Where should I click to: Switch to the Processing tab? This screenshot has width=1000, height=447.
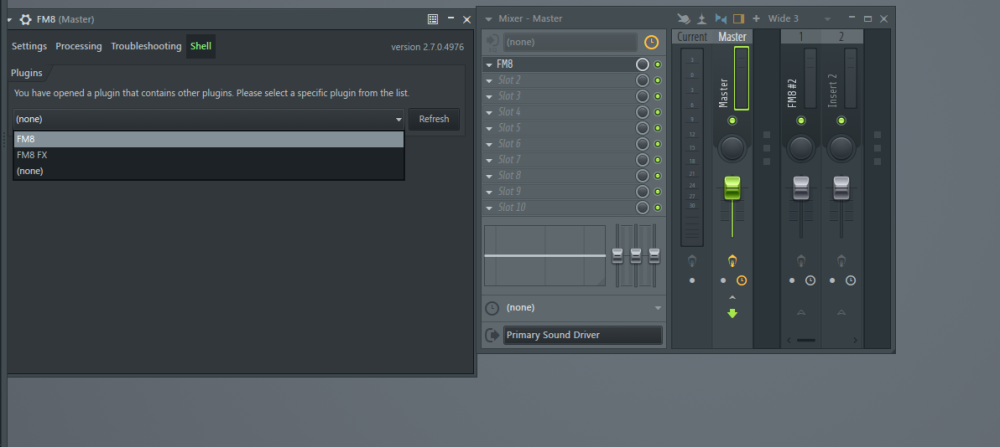[x=78, y=47]
